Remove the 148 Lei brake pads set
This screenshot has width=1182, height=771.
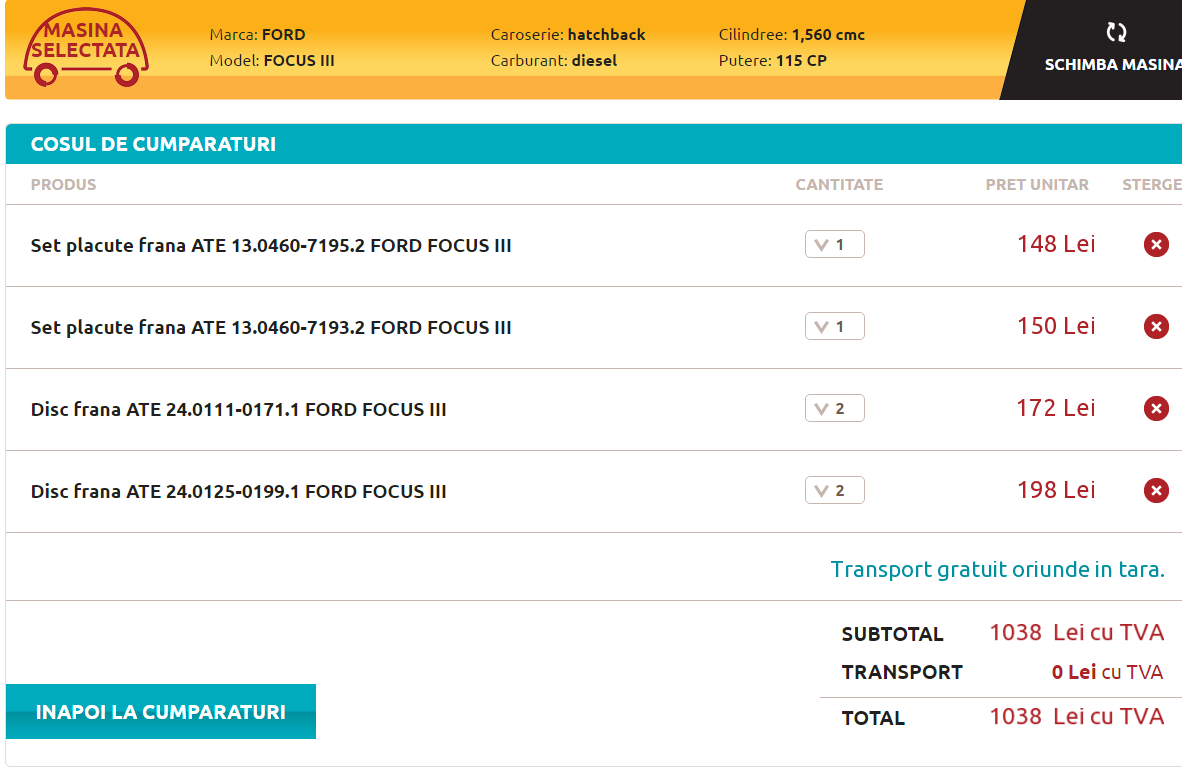(1156, 244)
